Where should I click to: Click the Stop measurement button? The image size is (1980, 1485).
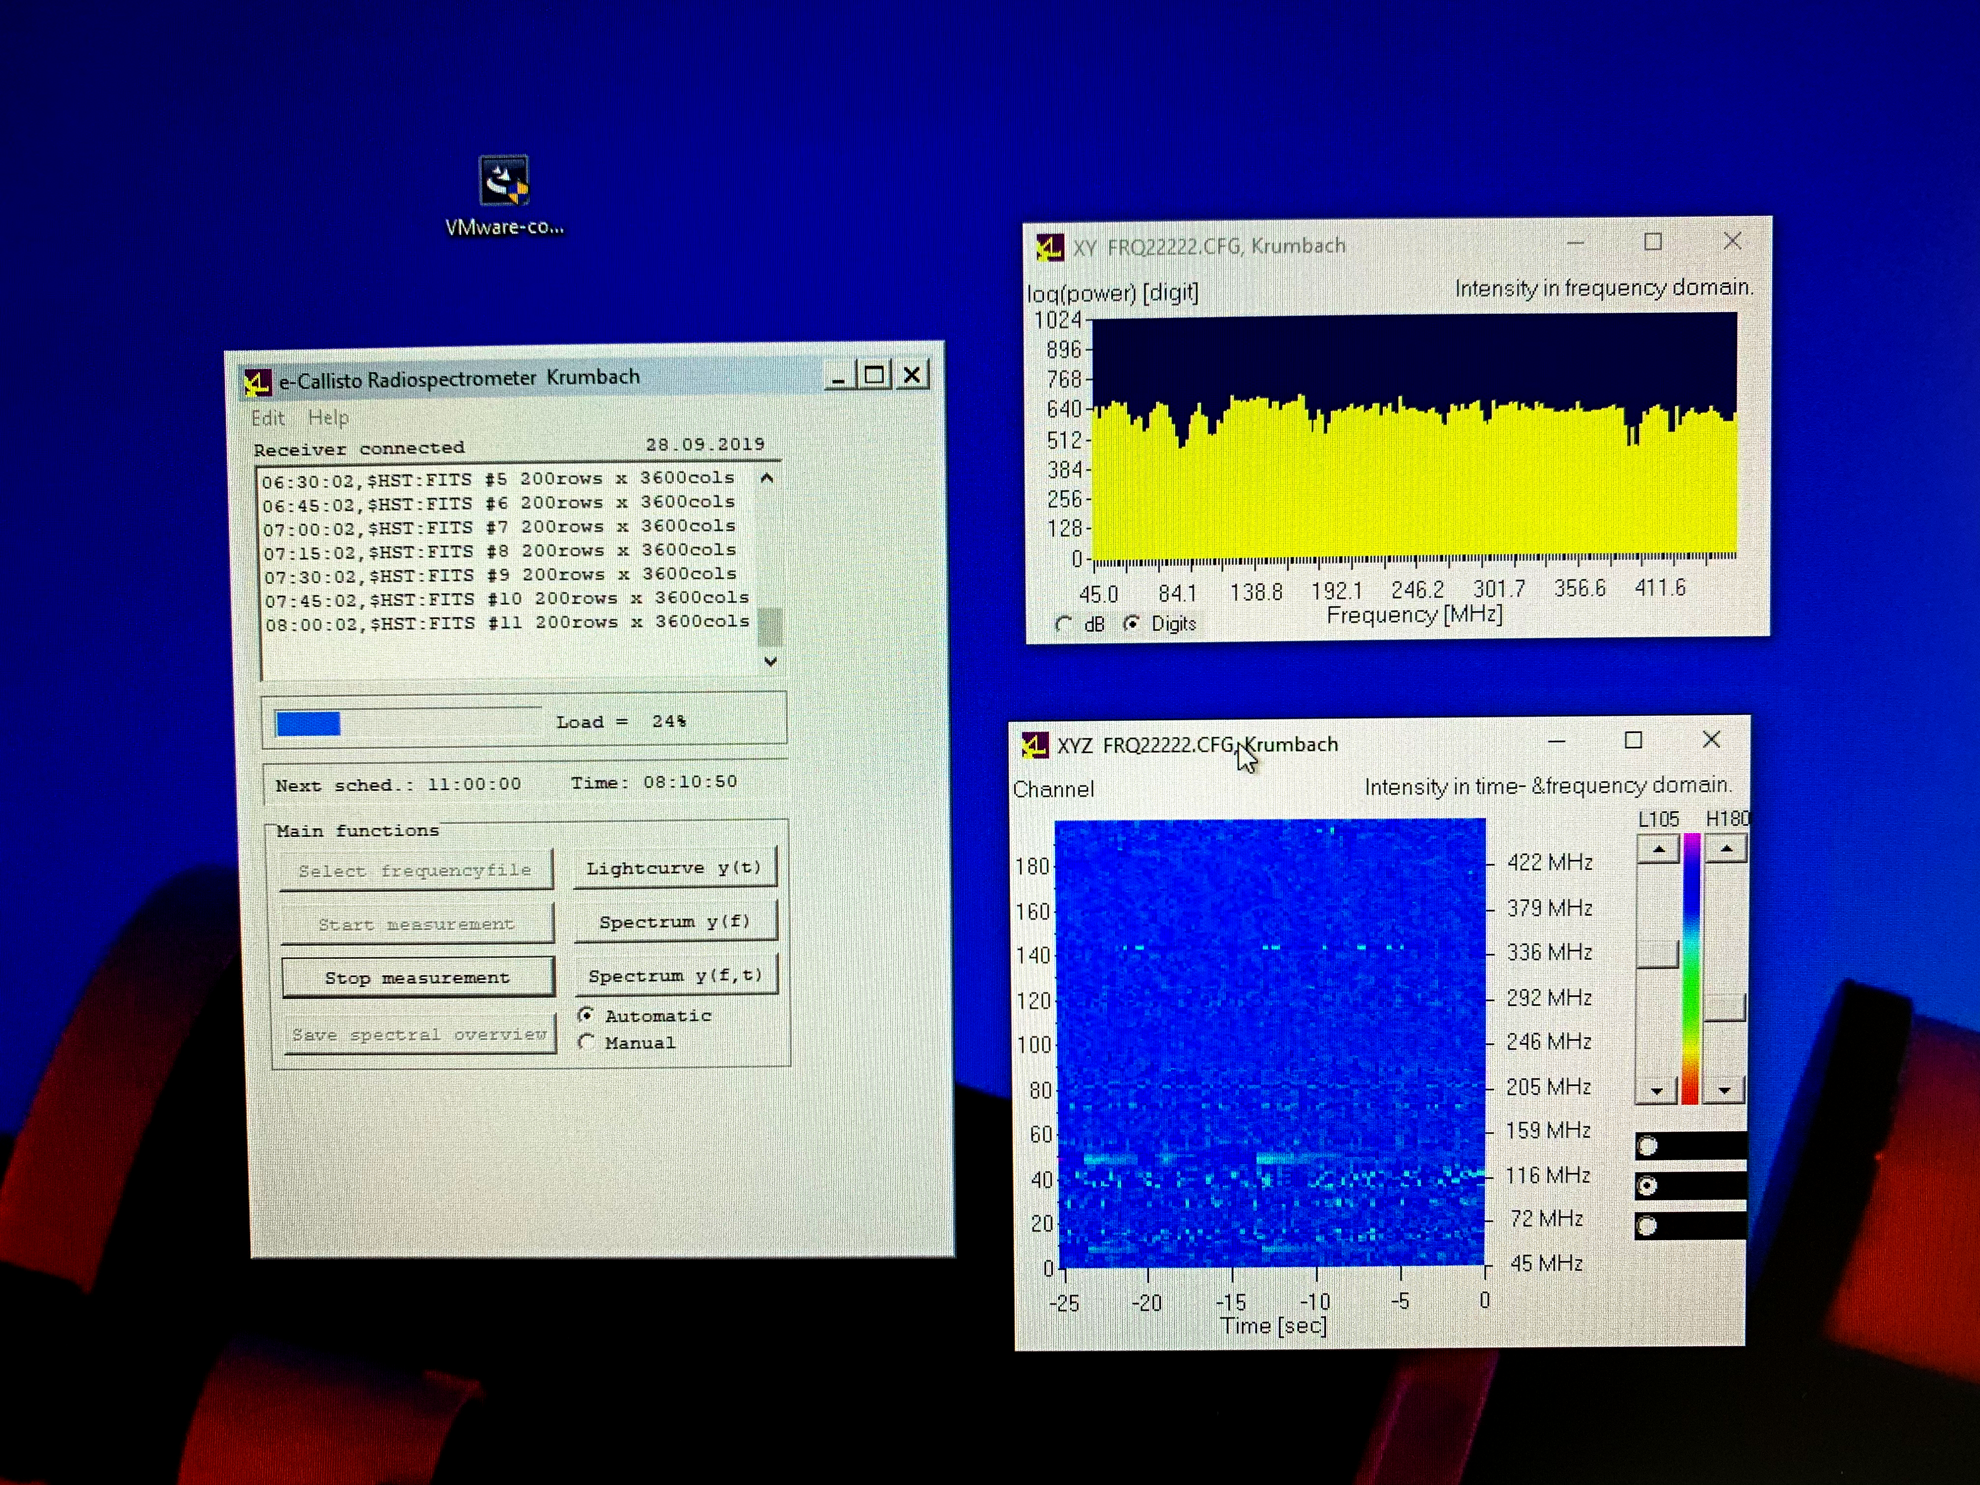tap(417, 977)
